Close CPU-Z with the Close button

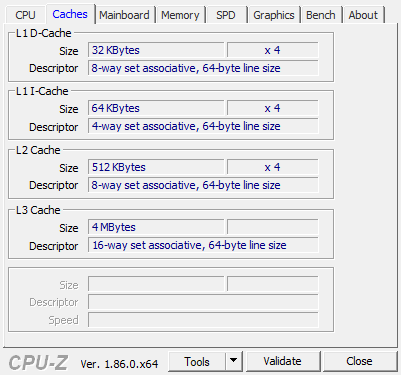[x=359, y=361]
